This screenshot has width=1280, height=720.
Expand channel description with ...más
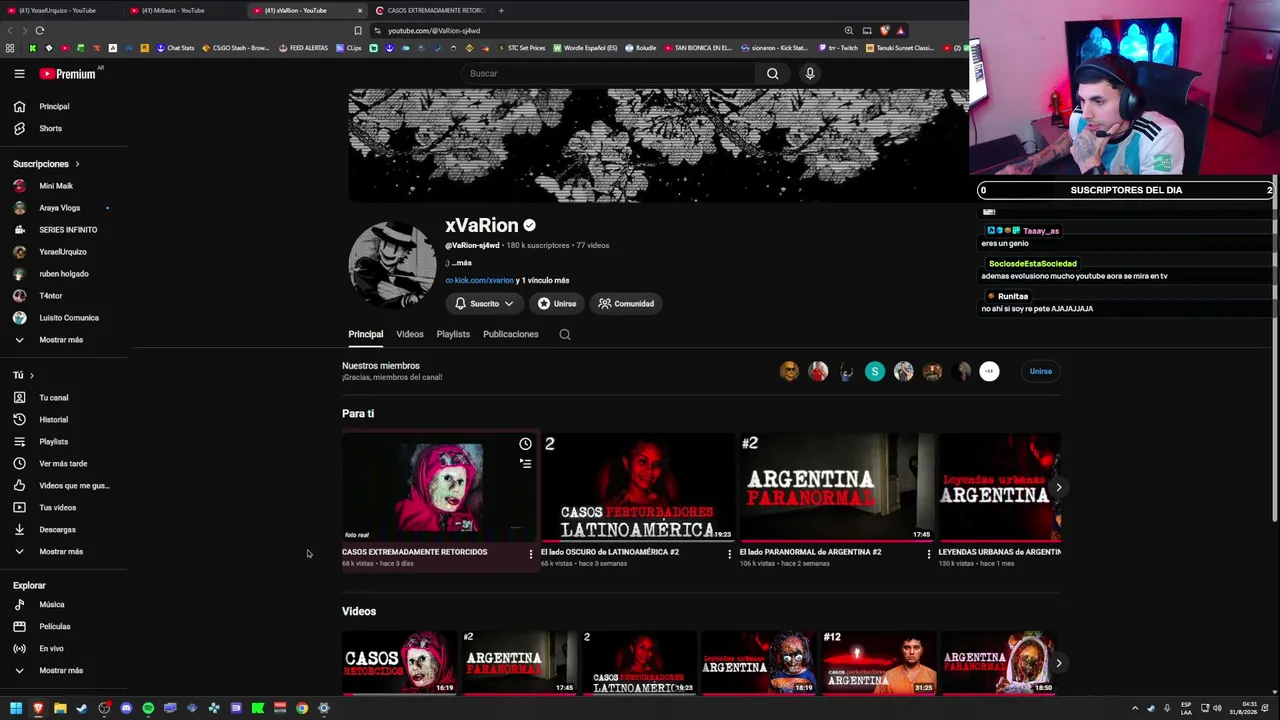(x=461, y=263)
